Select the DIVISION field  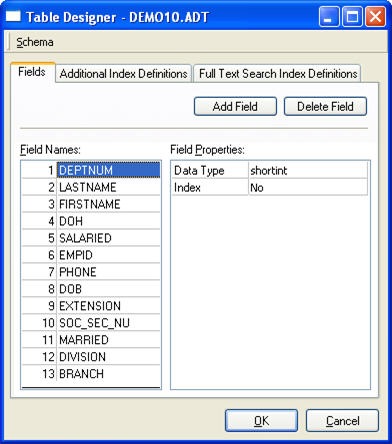click(109, 357)
